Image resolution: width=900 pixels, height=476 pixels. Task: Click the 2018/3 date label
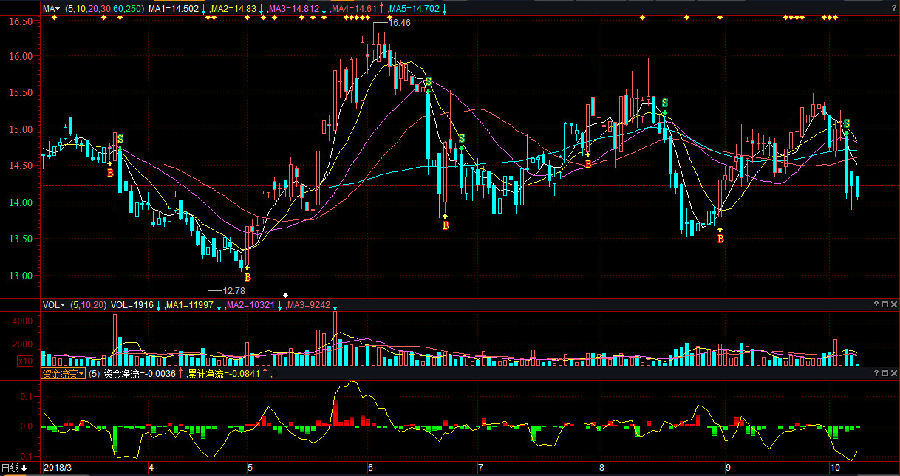tap(58, 468)
